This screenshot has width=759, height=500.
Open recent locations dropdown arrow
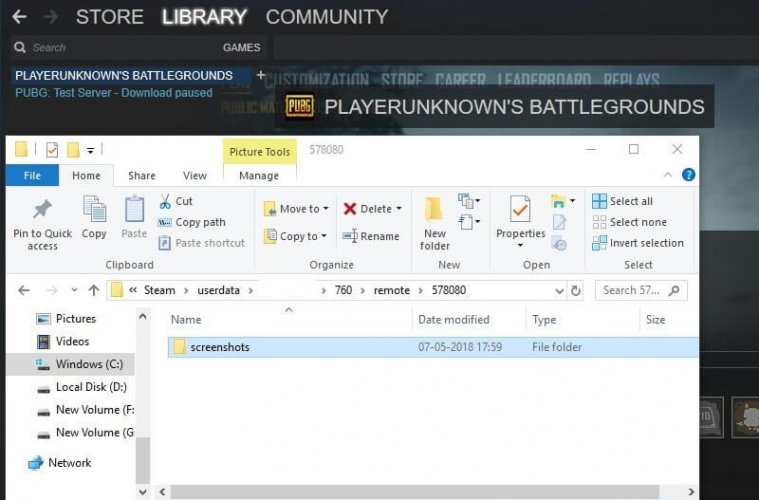pyautogui.click(x=74, y=290)
